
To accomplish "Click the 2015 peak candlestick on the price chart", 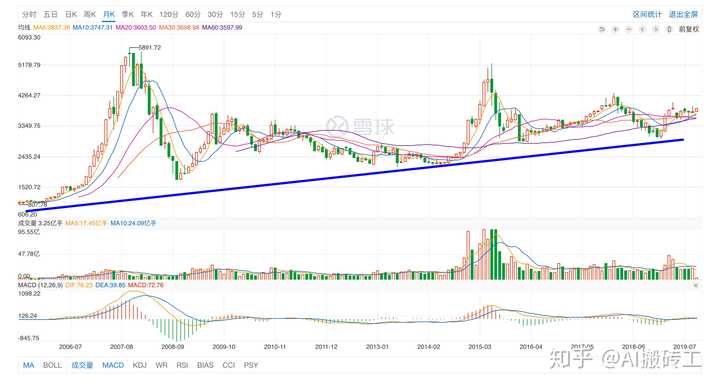I will tap(491, 85).
